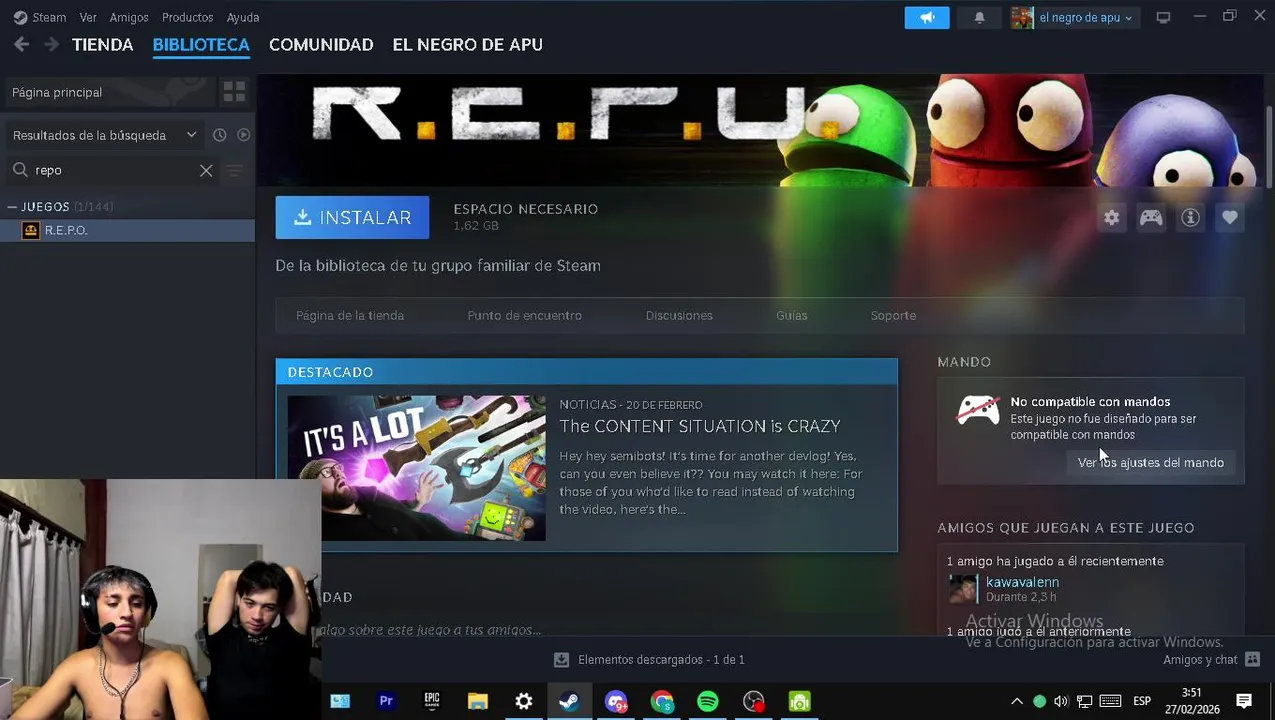Open friend kawavalenn's profile
Image resolution: width=1275 pixels, height=720 pixels.
click(1022, 582)
